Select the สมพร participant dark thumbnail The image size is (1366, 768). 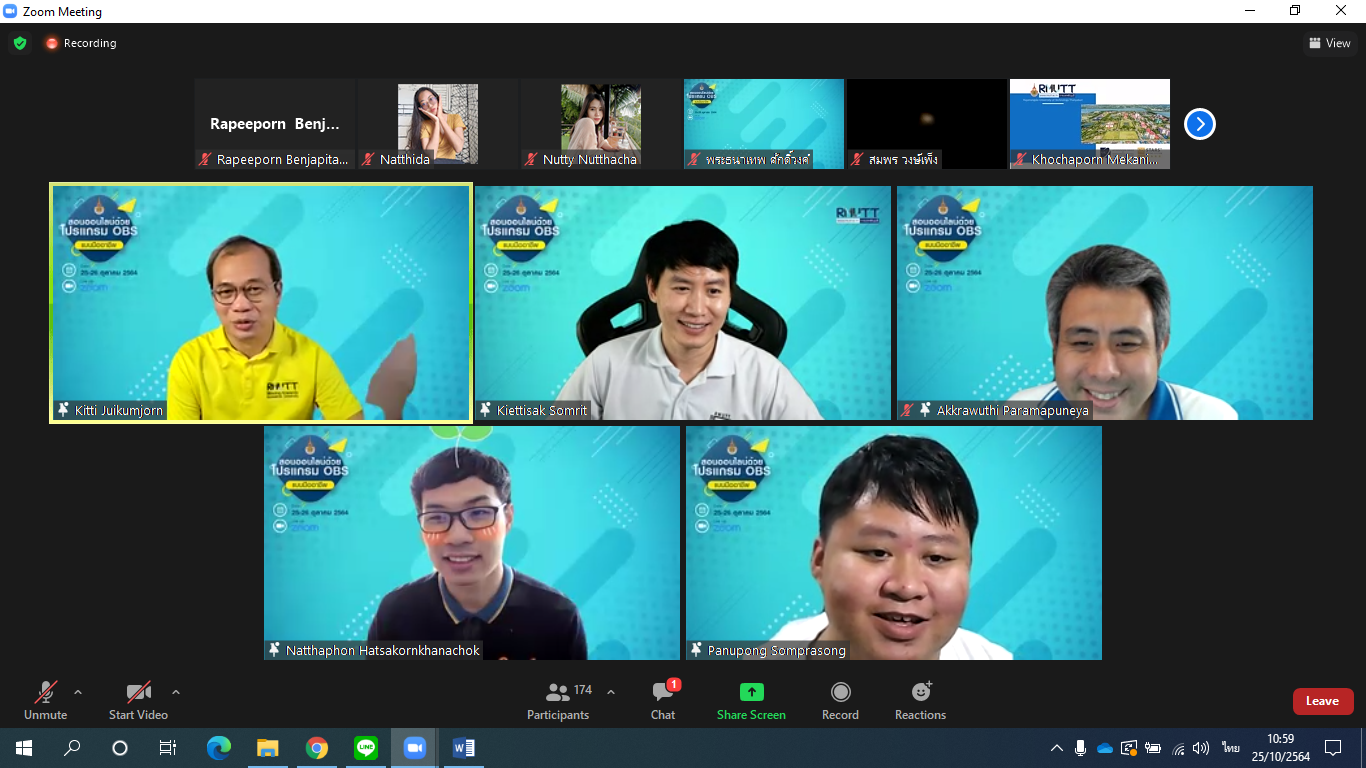point(927,124)
